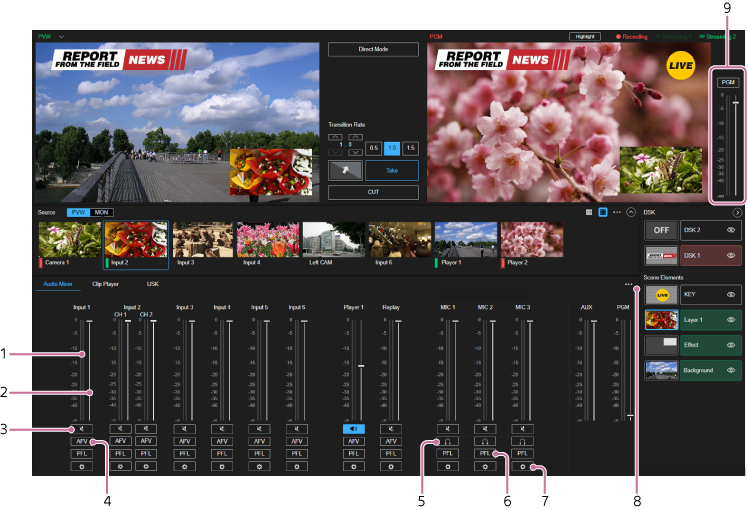
Task: Open settings gear for Input 3 channel
Action: coord(184,466)
